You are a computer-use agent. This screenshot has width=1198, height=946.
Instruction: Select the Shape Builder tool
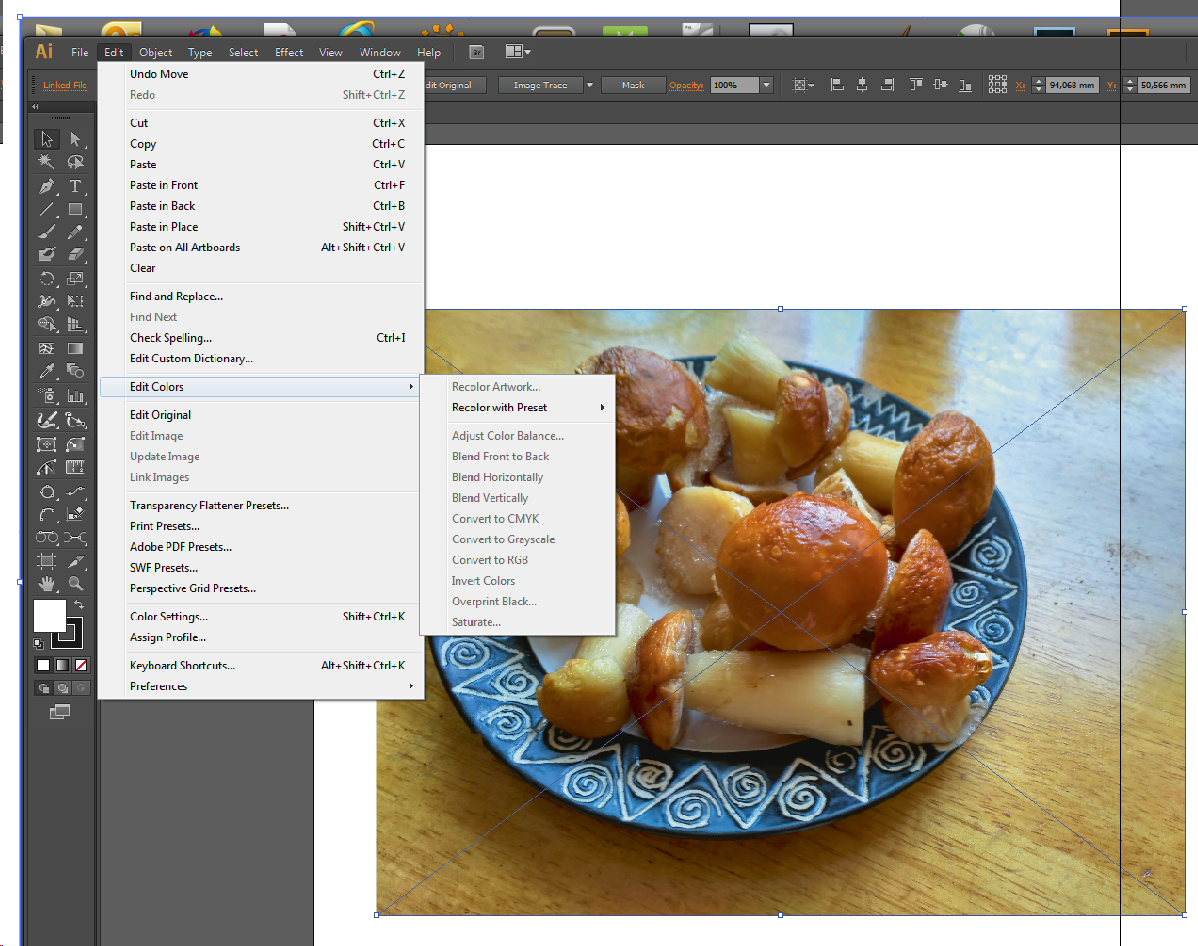[x=47, y=324]
